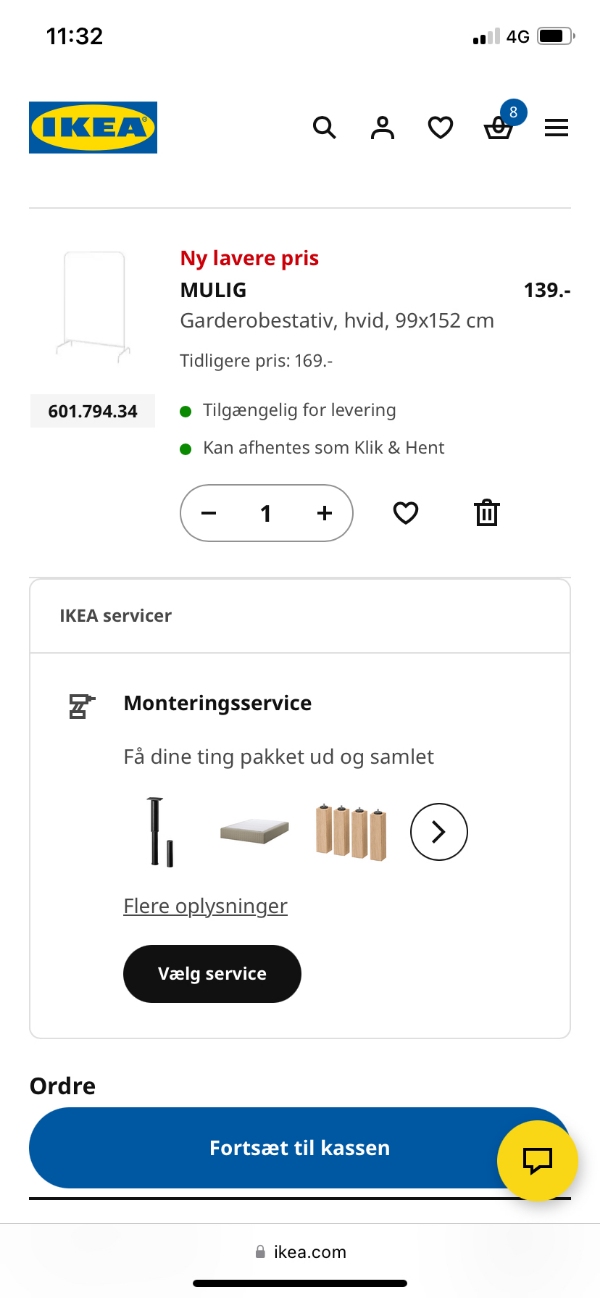Screen dimensions: 600x1298
Task: Open the account profile icon
Action: pyautogui.click(x=382, y=127)
